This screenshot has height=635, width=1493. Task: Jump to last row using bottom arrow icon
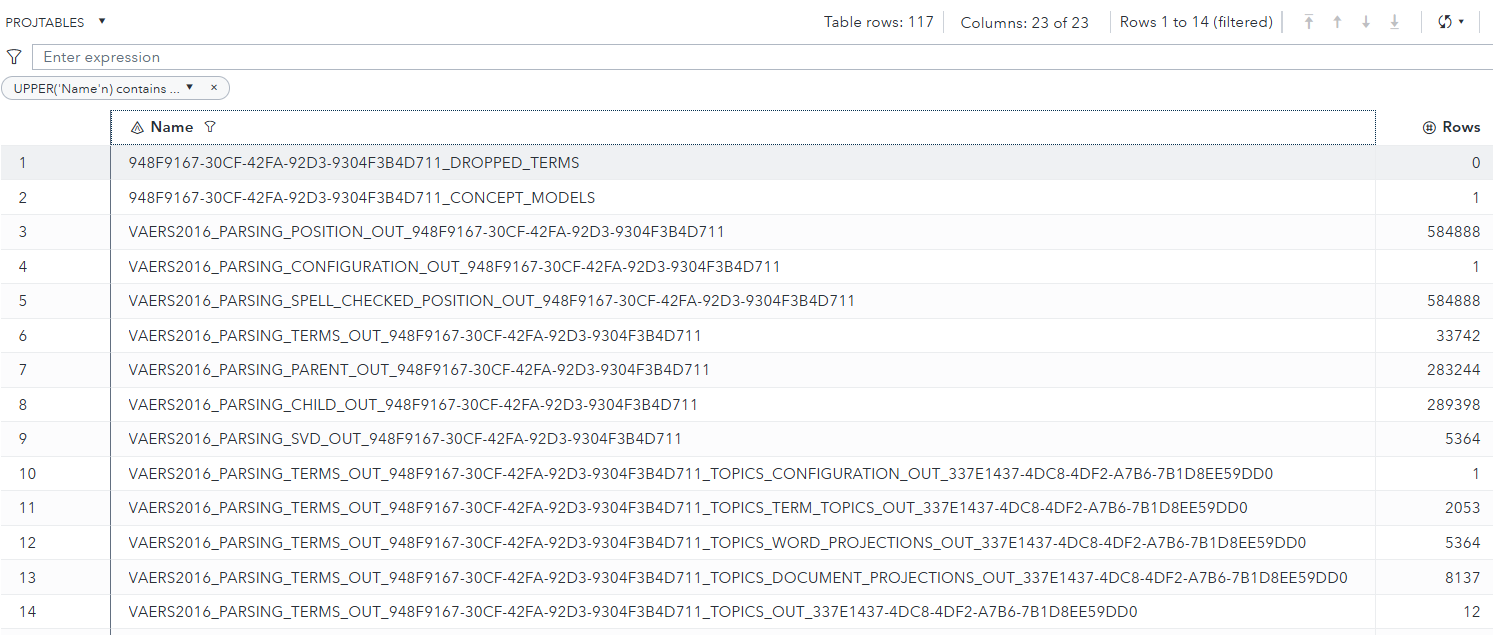(1394, 21)
